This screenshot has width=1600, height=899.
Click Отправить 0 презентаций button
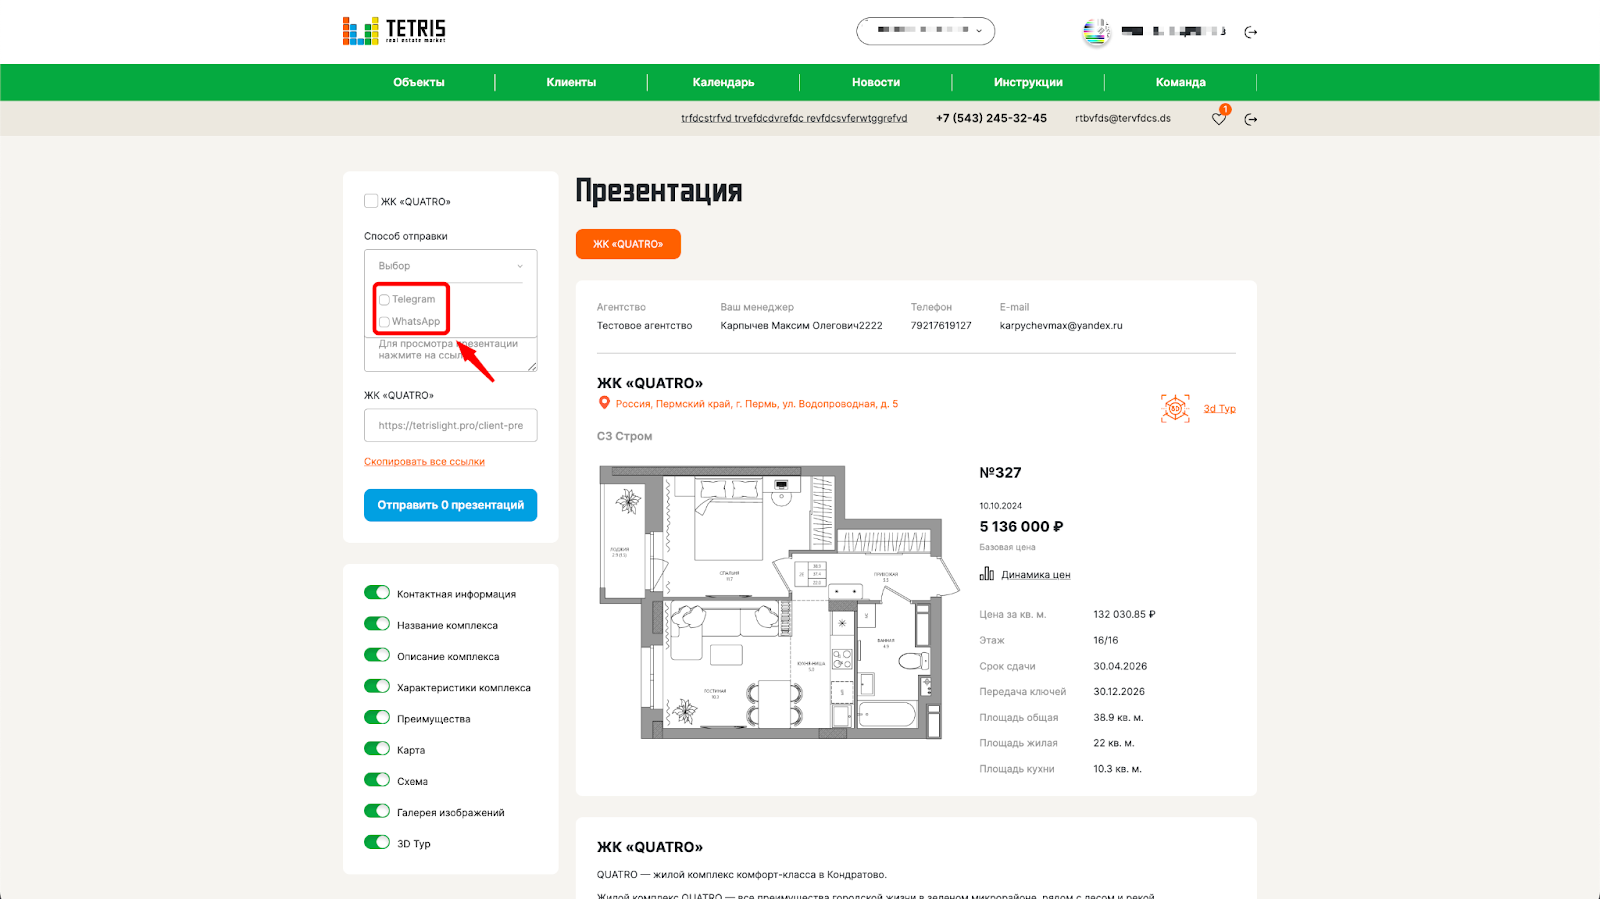(450, 505)
